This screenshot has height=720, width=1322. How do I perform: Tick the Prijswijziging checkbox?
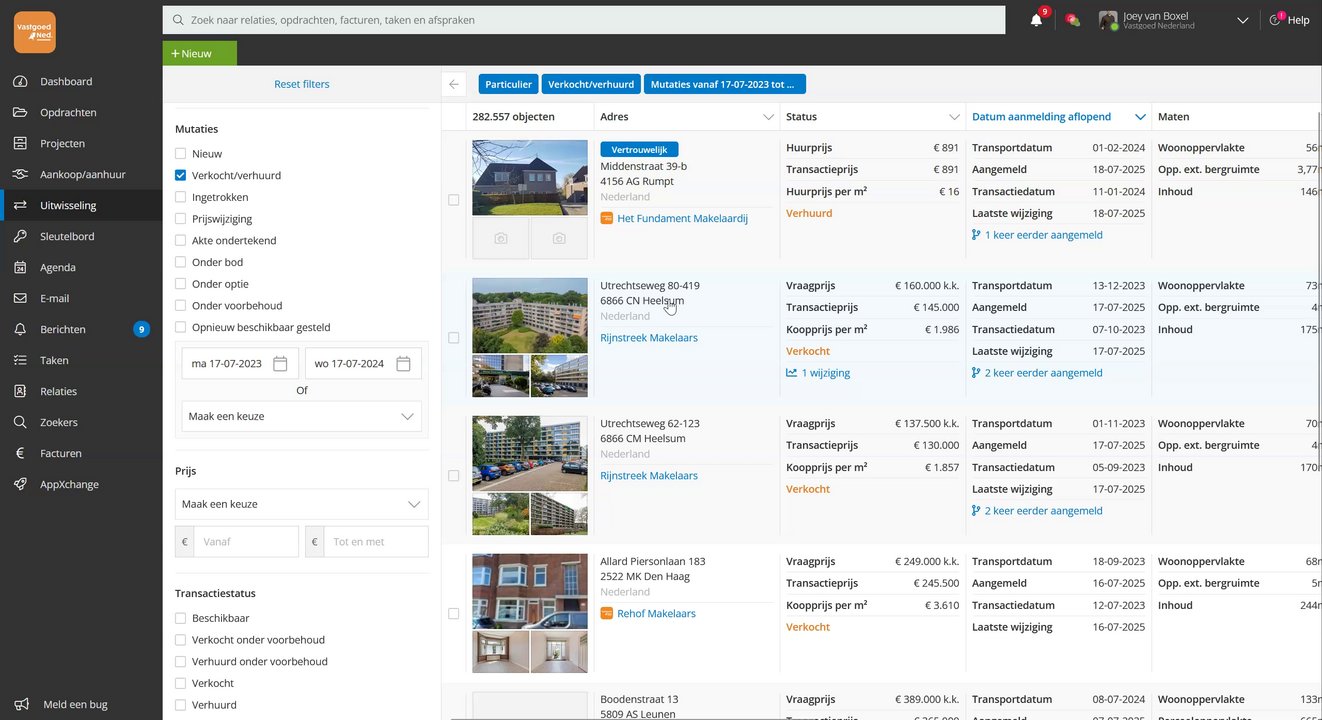click(x=181, y=219)
